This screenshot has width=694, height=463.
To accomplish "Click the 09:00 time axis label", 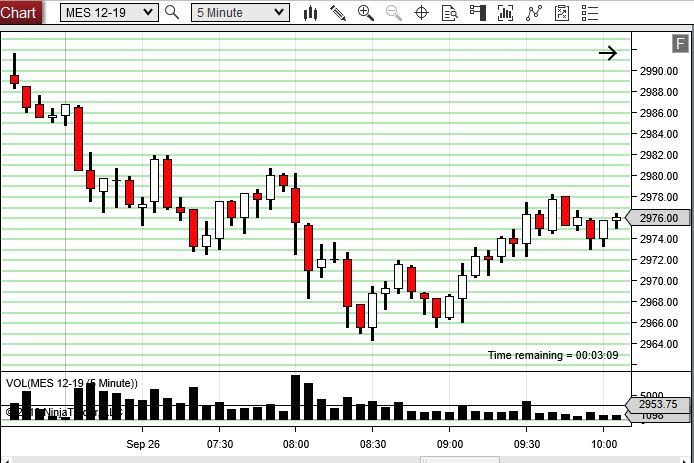I will pos(450,444).
